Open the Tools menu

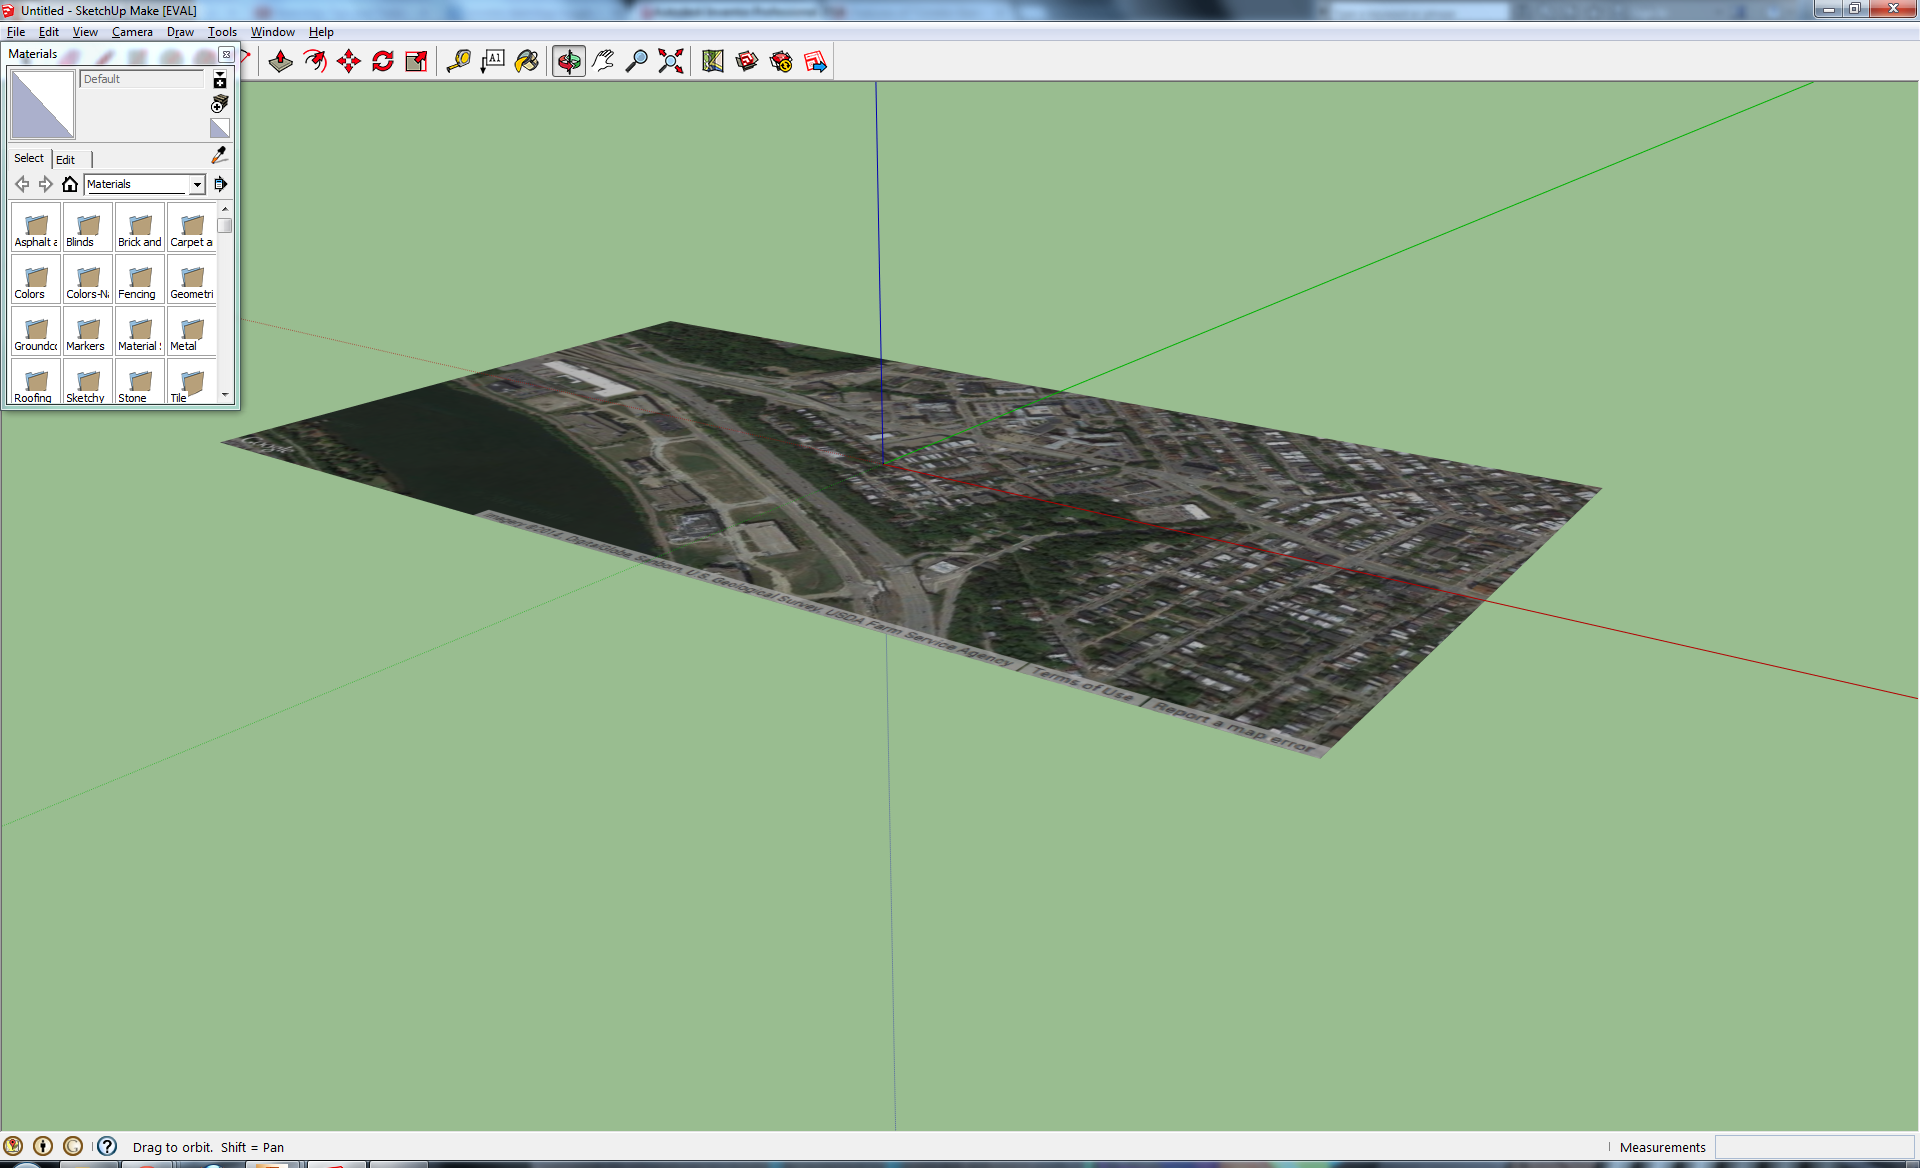[222, 32]
